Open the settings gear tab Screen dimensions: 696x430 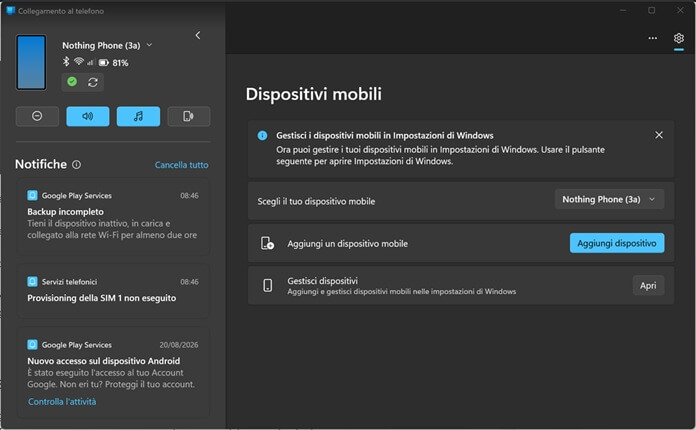[x=679, y=38]
